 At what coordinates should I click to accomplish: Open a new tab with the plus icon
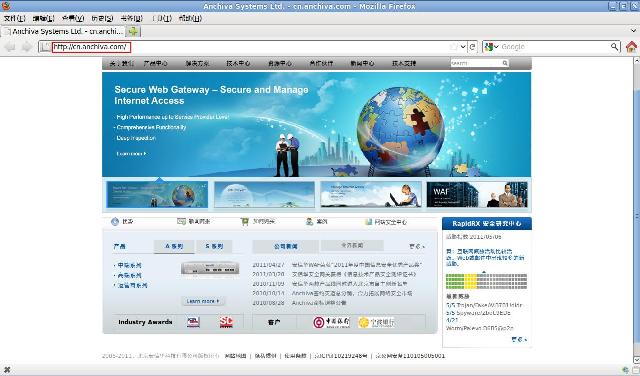[x=133, y=31]
